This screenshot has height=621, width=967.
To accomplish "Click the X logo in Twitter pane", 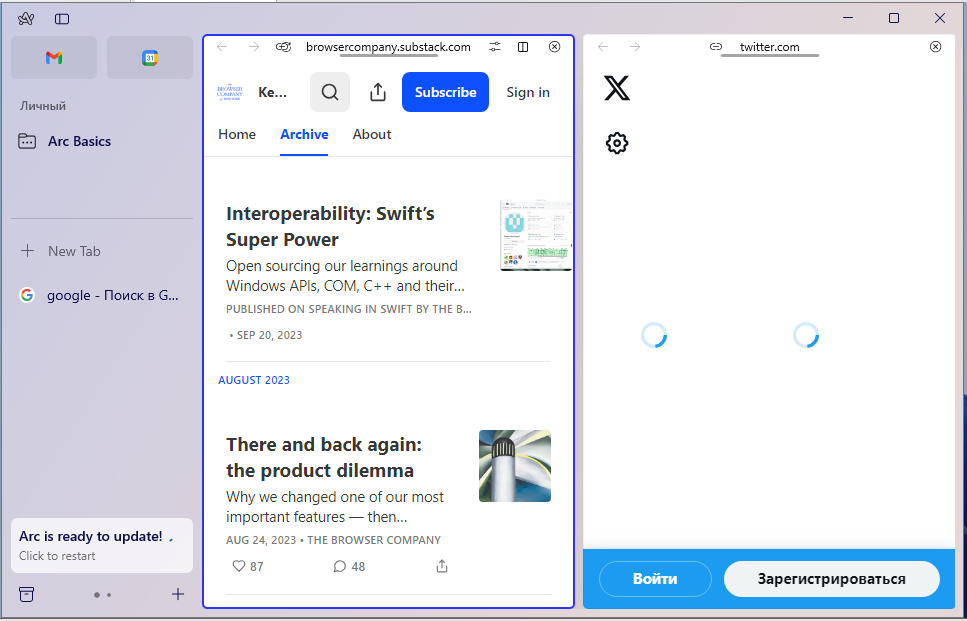I will coord(617,88).
